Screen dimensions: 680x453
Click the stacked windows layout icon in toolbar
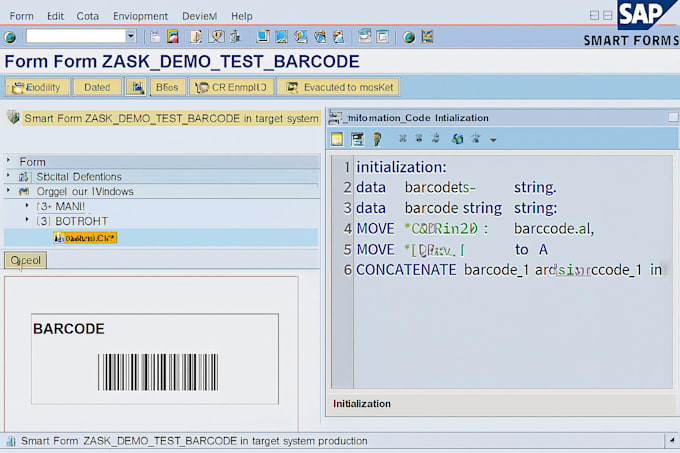point(365,36)
